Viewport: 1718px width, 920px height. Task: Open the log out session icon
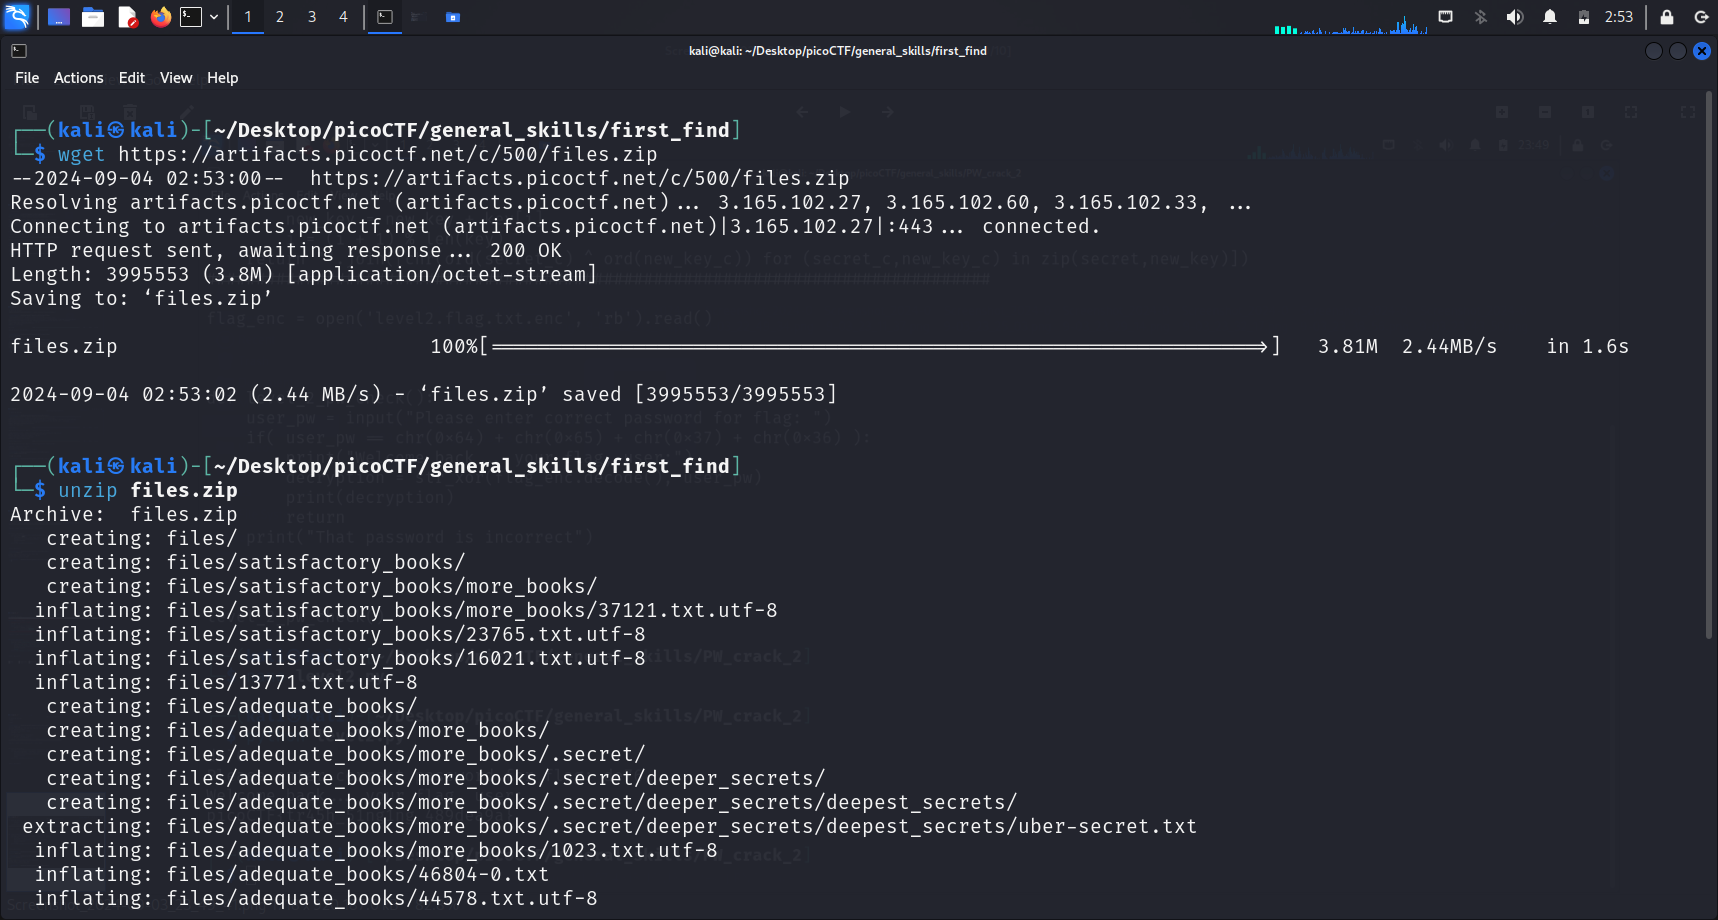pyautogui.click(x=1701, y=17)
